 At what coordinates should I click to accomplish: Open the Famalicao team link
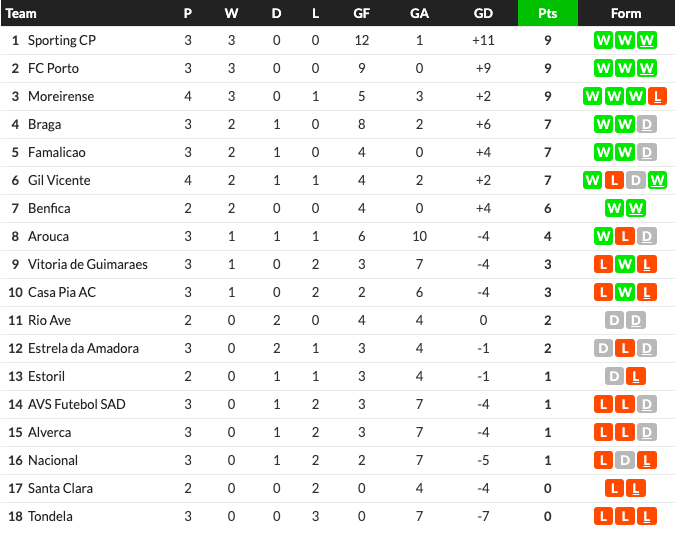(57, 152)
